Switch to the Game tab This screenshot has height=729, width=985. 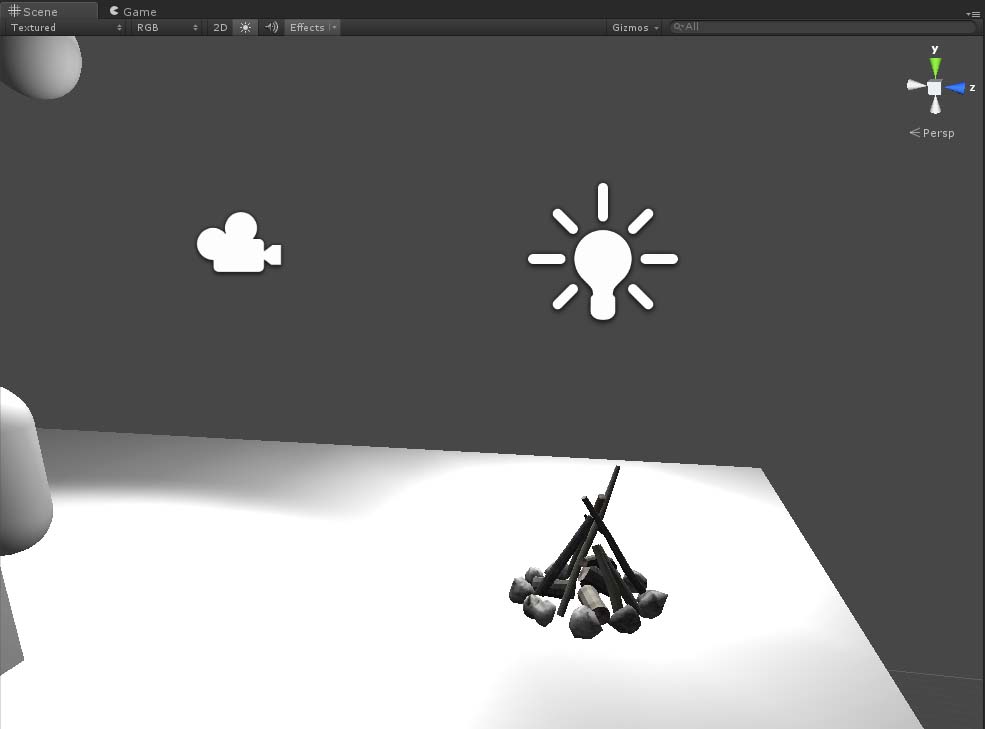133,11
